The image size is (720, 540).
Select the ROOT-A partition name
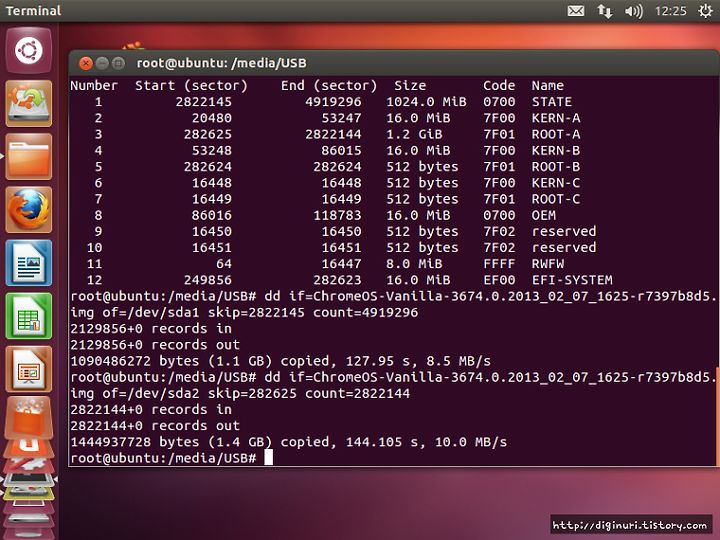coord(556,134)
